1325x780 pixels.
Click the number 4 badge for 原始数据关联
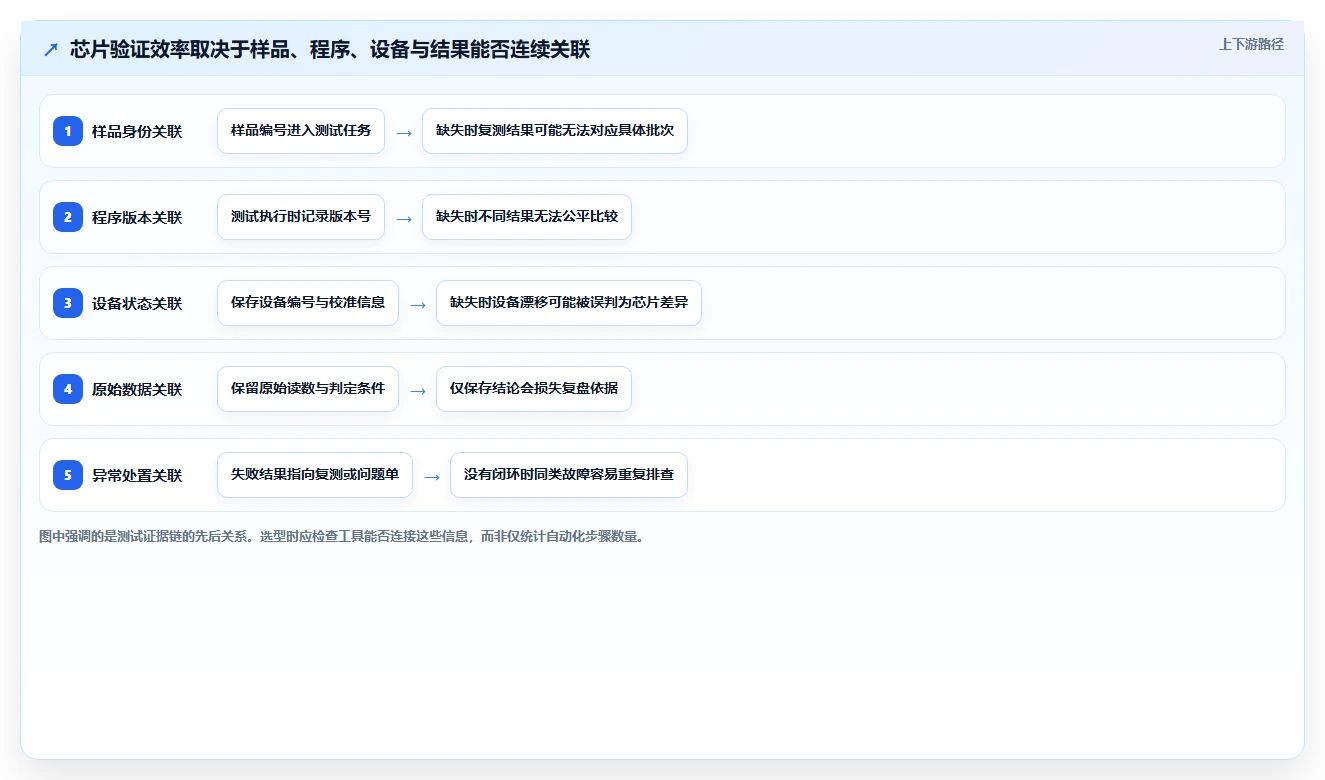[x=68, y=389]
